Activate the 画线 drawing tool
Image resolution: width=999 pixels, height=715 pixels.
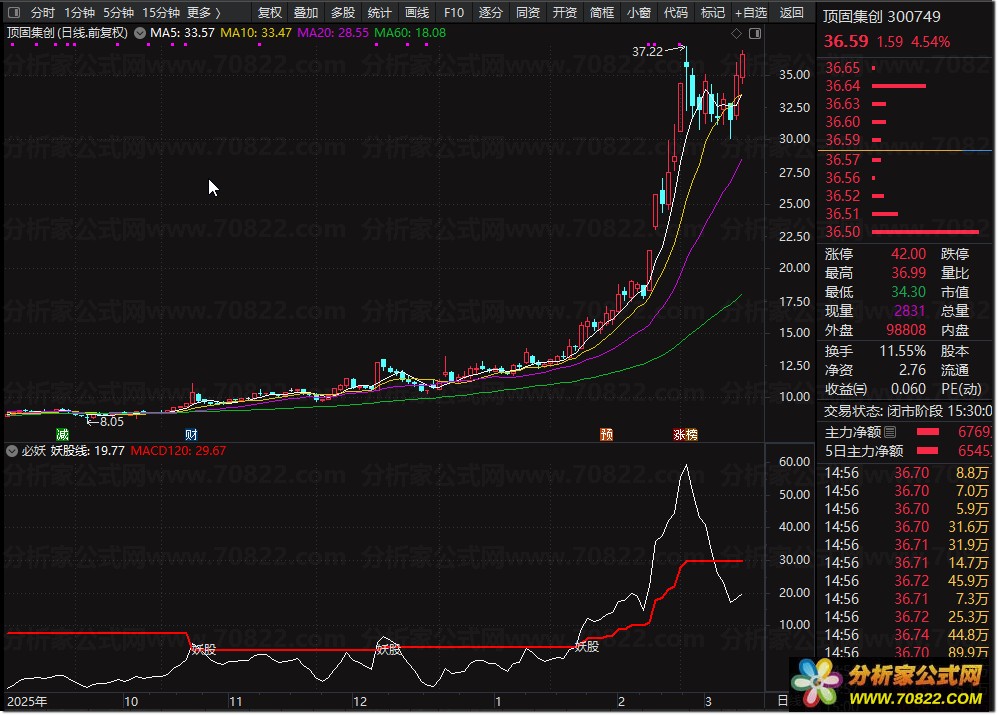[x=417, y=12]
